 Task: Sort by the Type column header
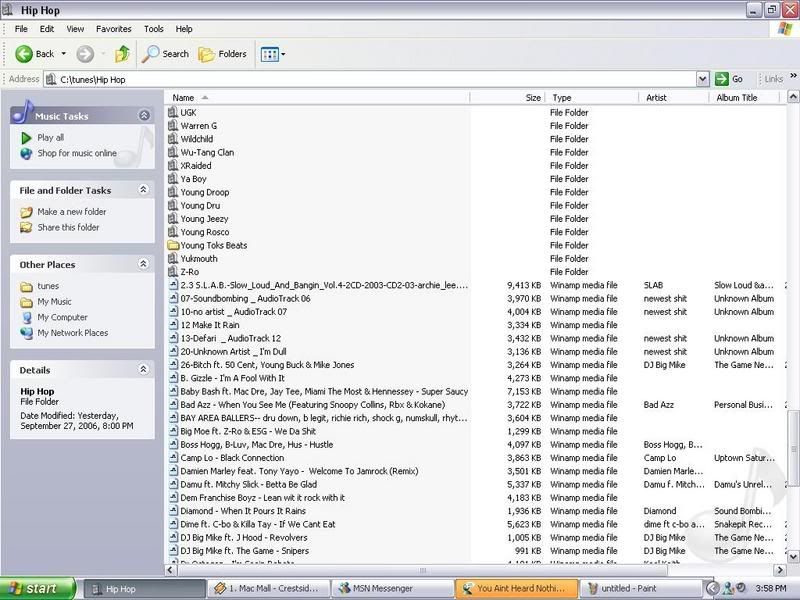(x=592, y=97)
